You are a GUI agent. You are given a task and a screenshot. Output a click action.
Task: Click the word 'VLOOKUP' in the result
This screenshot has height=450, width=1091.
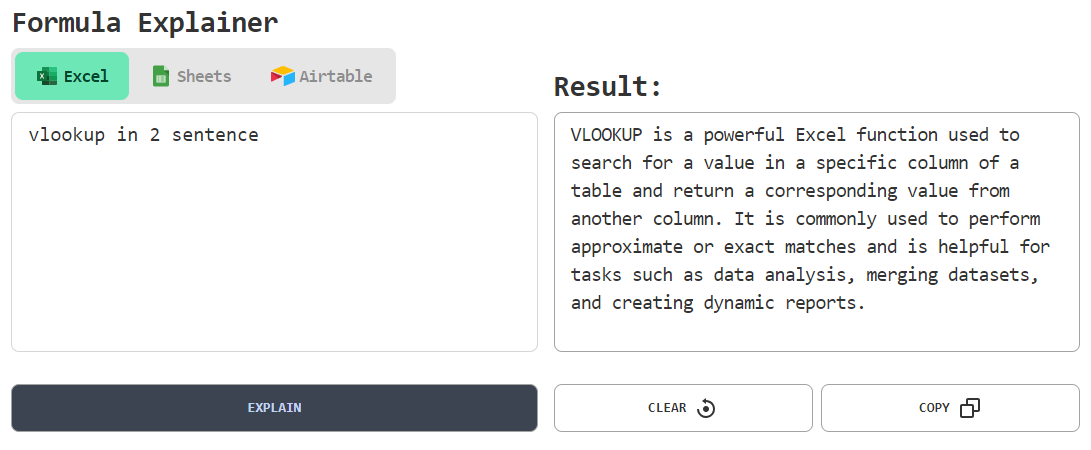click(606, 135)
